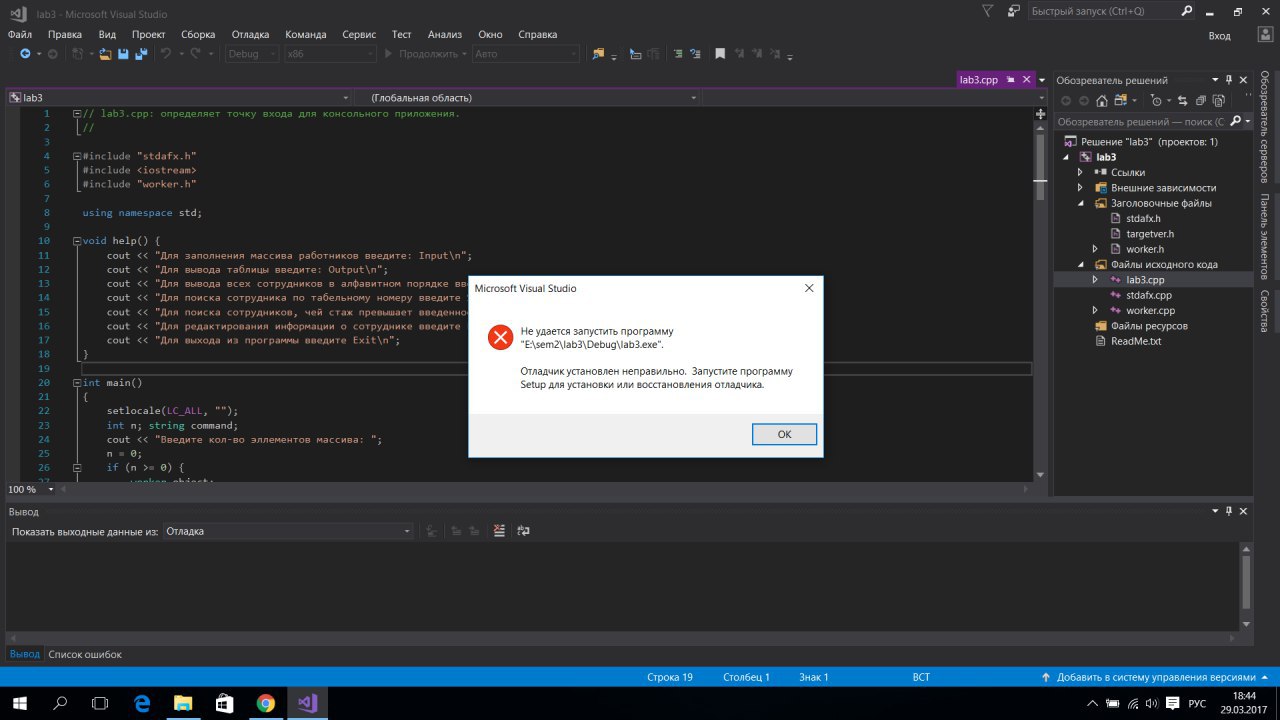
Task: Open the Отладка menu
Action: [250, 34]
